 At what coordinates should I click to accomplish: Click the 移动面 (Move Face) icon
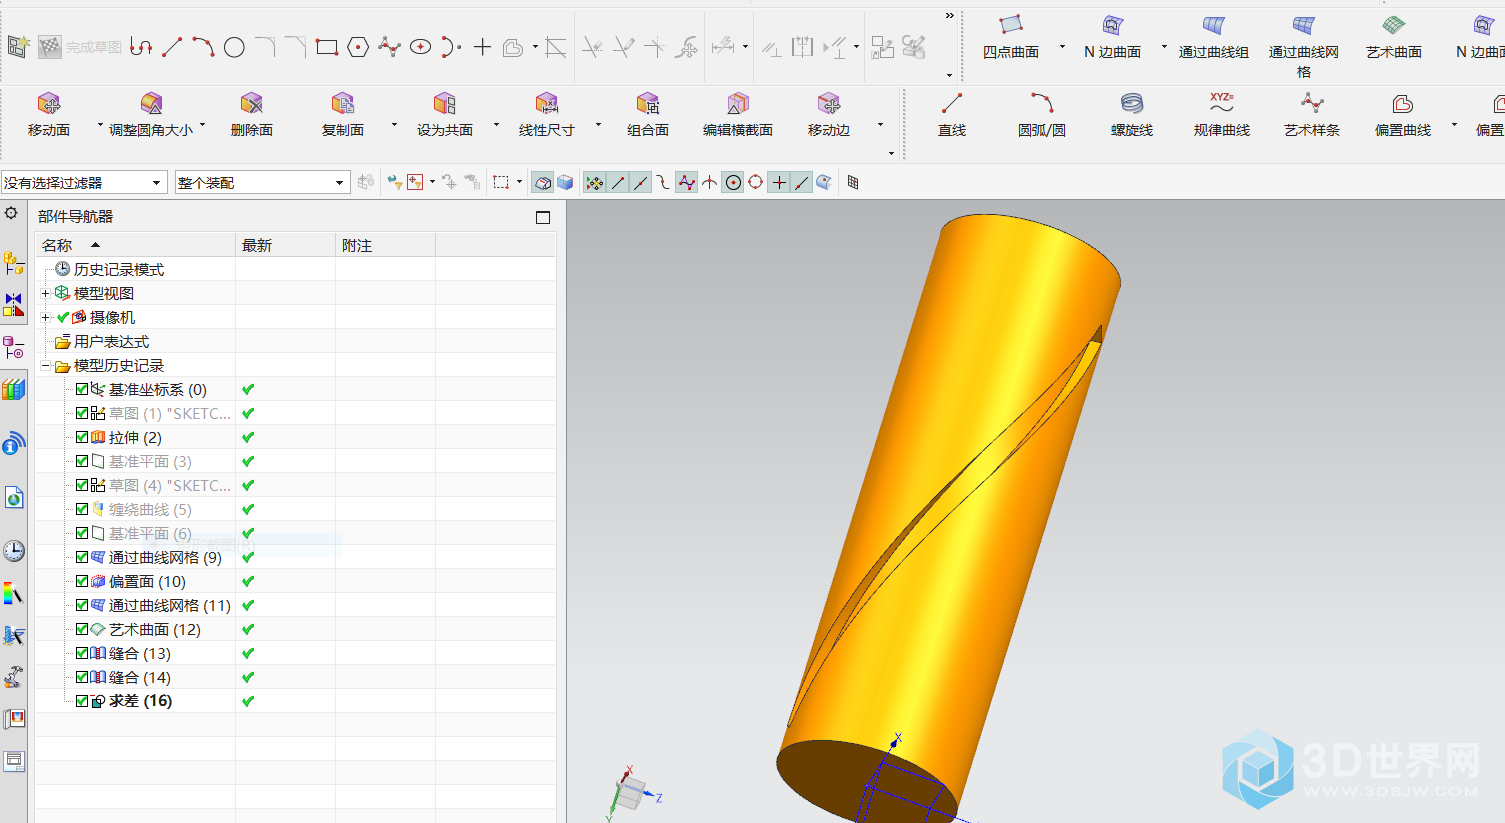[x=49, y=104]
